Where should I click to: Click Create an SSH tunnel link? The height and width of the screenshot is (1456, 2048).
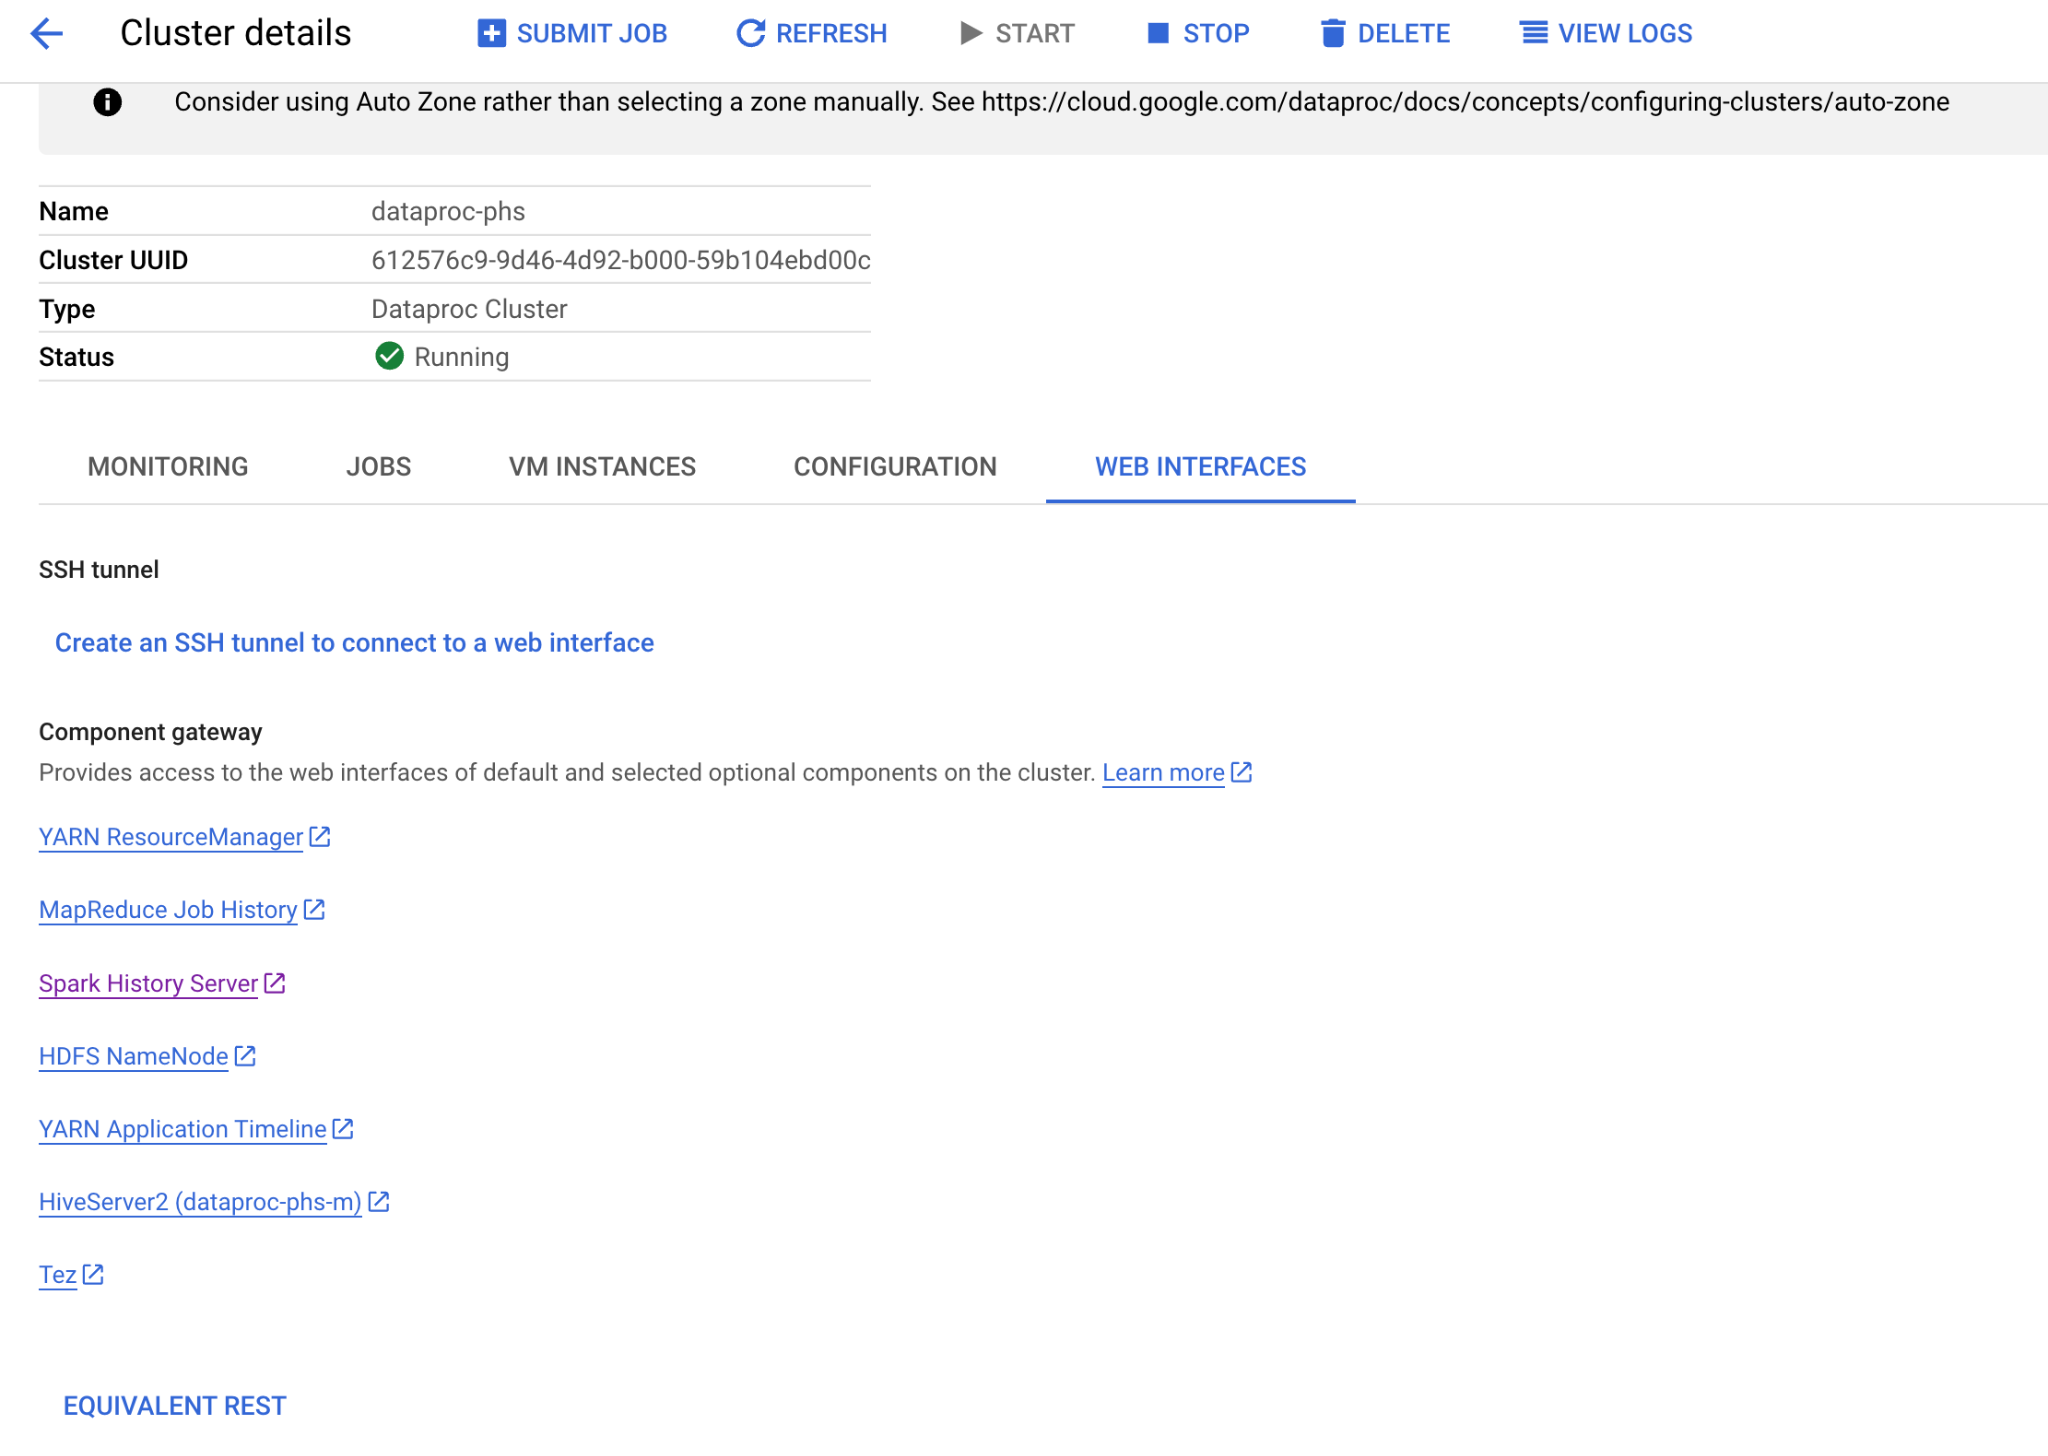click(x=353, y=643)
